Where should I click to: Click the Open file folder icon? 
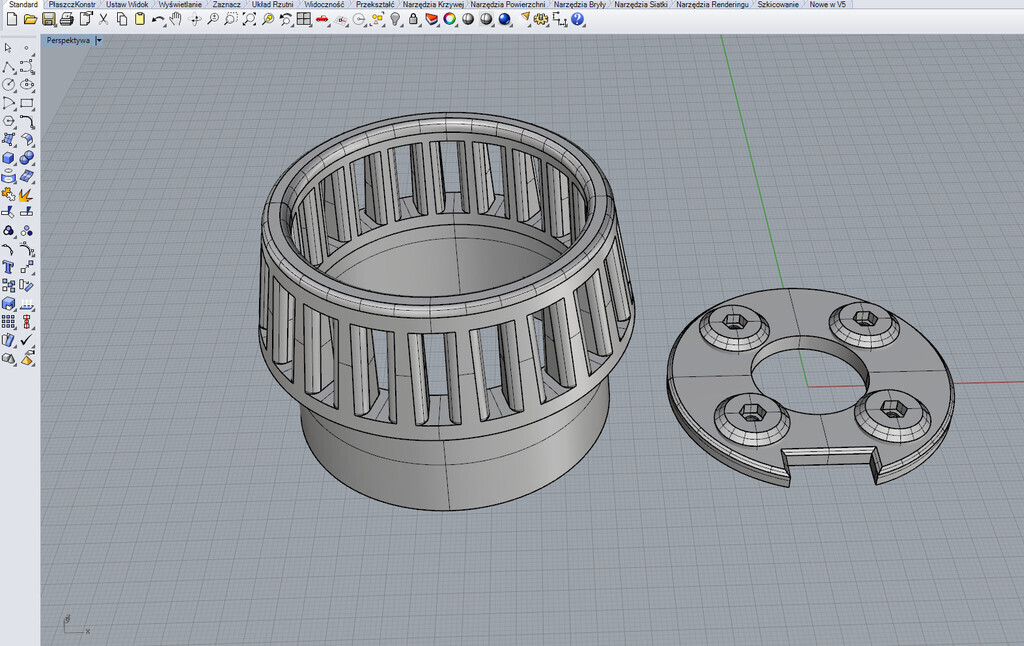tap(29, 19)
